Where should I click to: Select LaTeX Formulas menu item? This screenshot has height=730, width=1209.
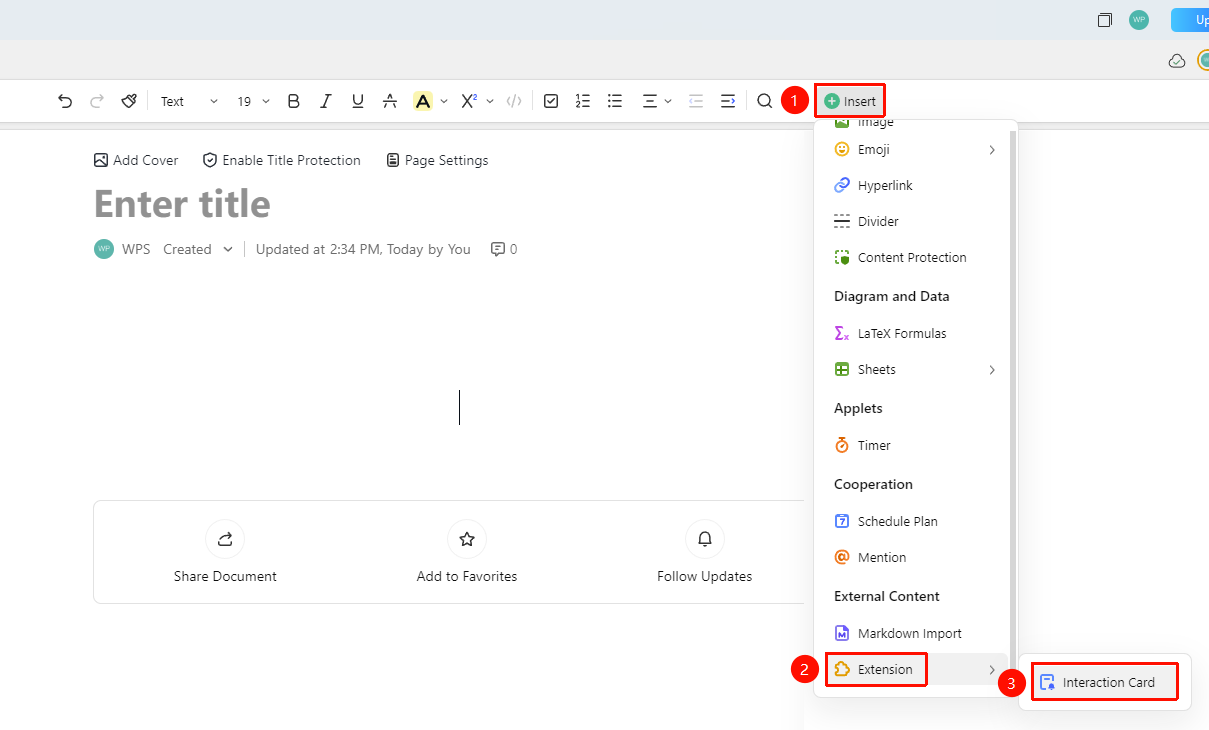click(x=914, y=334)
